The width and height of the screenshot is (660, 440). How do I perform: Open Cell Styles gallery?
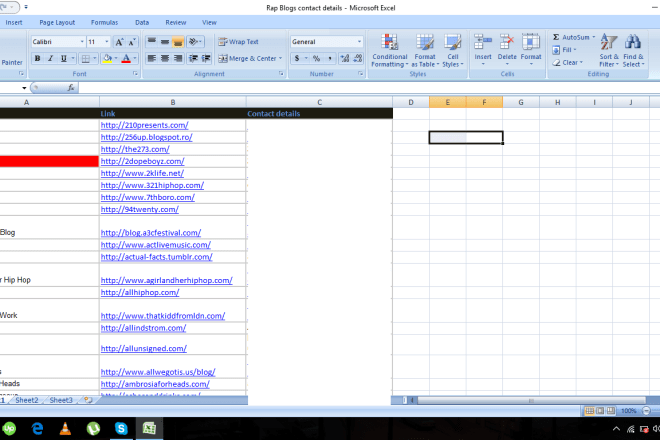tap(452, 51)
